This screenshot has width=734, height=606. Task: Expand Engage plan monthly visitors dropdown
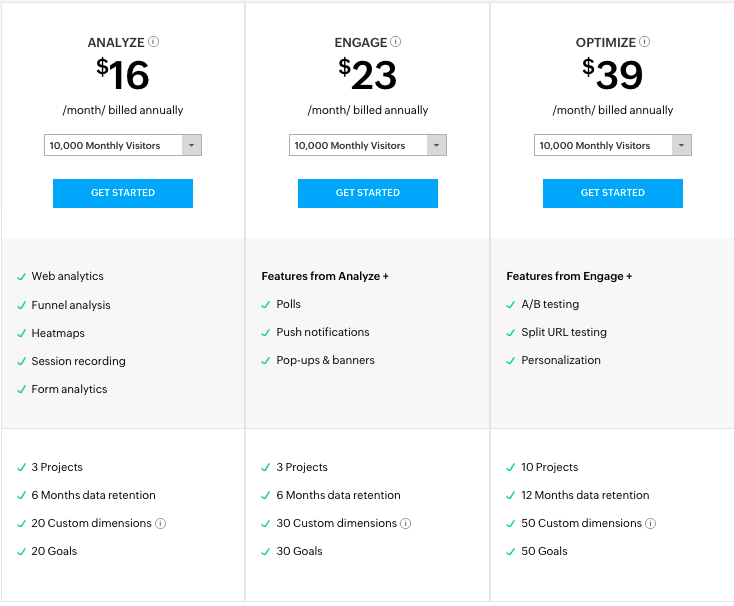pos(368,146)
